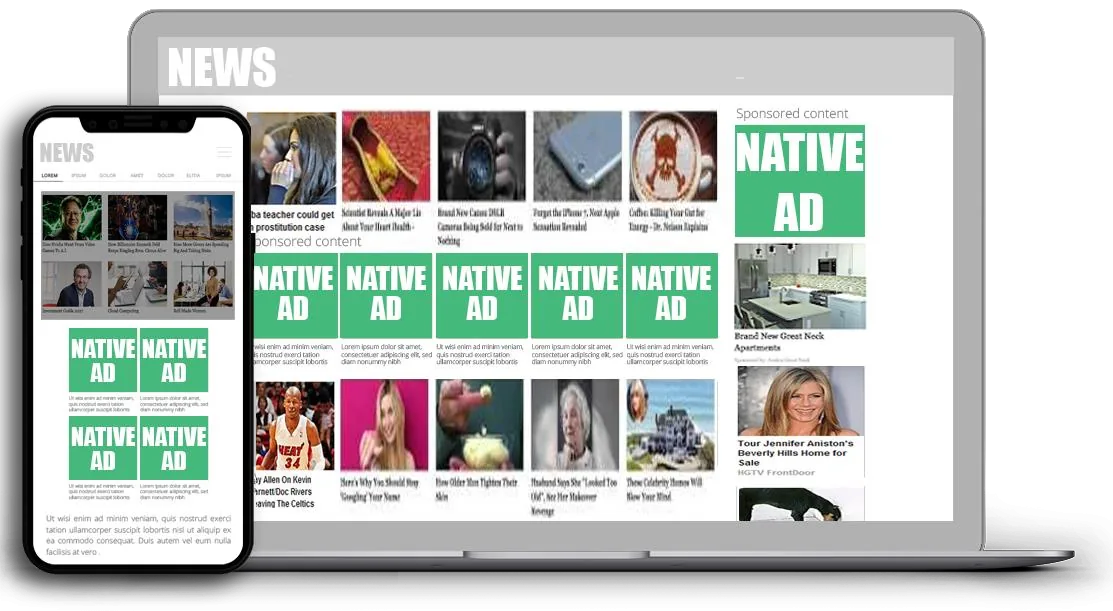Screen dimensions: 1113x611
Task: Open the 'Self Made Women' office photo
Action: point(203,284)
